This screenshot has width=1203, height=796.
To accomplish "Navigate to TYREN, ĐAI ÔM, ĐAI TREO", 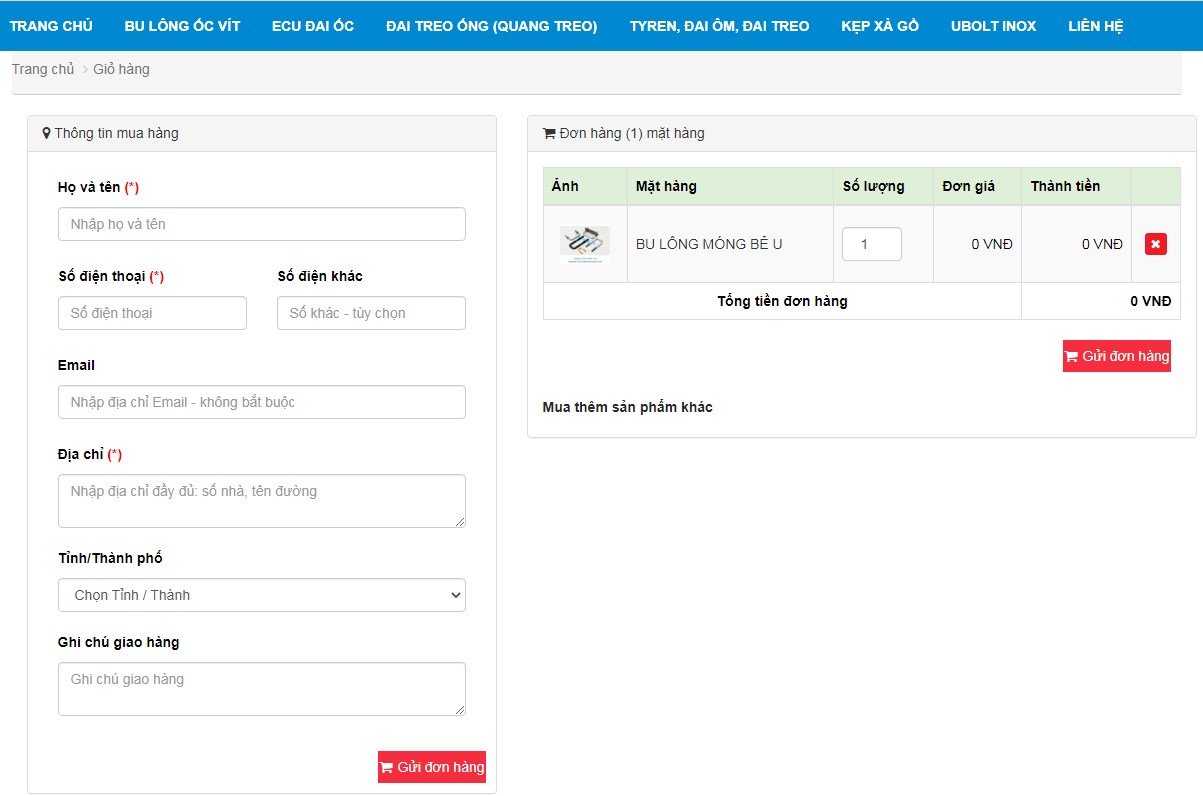I will pyautogui.click(x=719, y=26).
